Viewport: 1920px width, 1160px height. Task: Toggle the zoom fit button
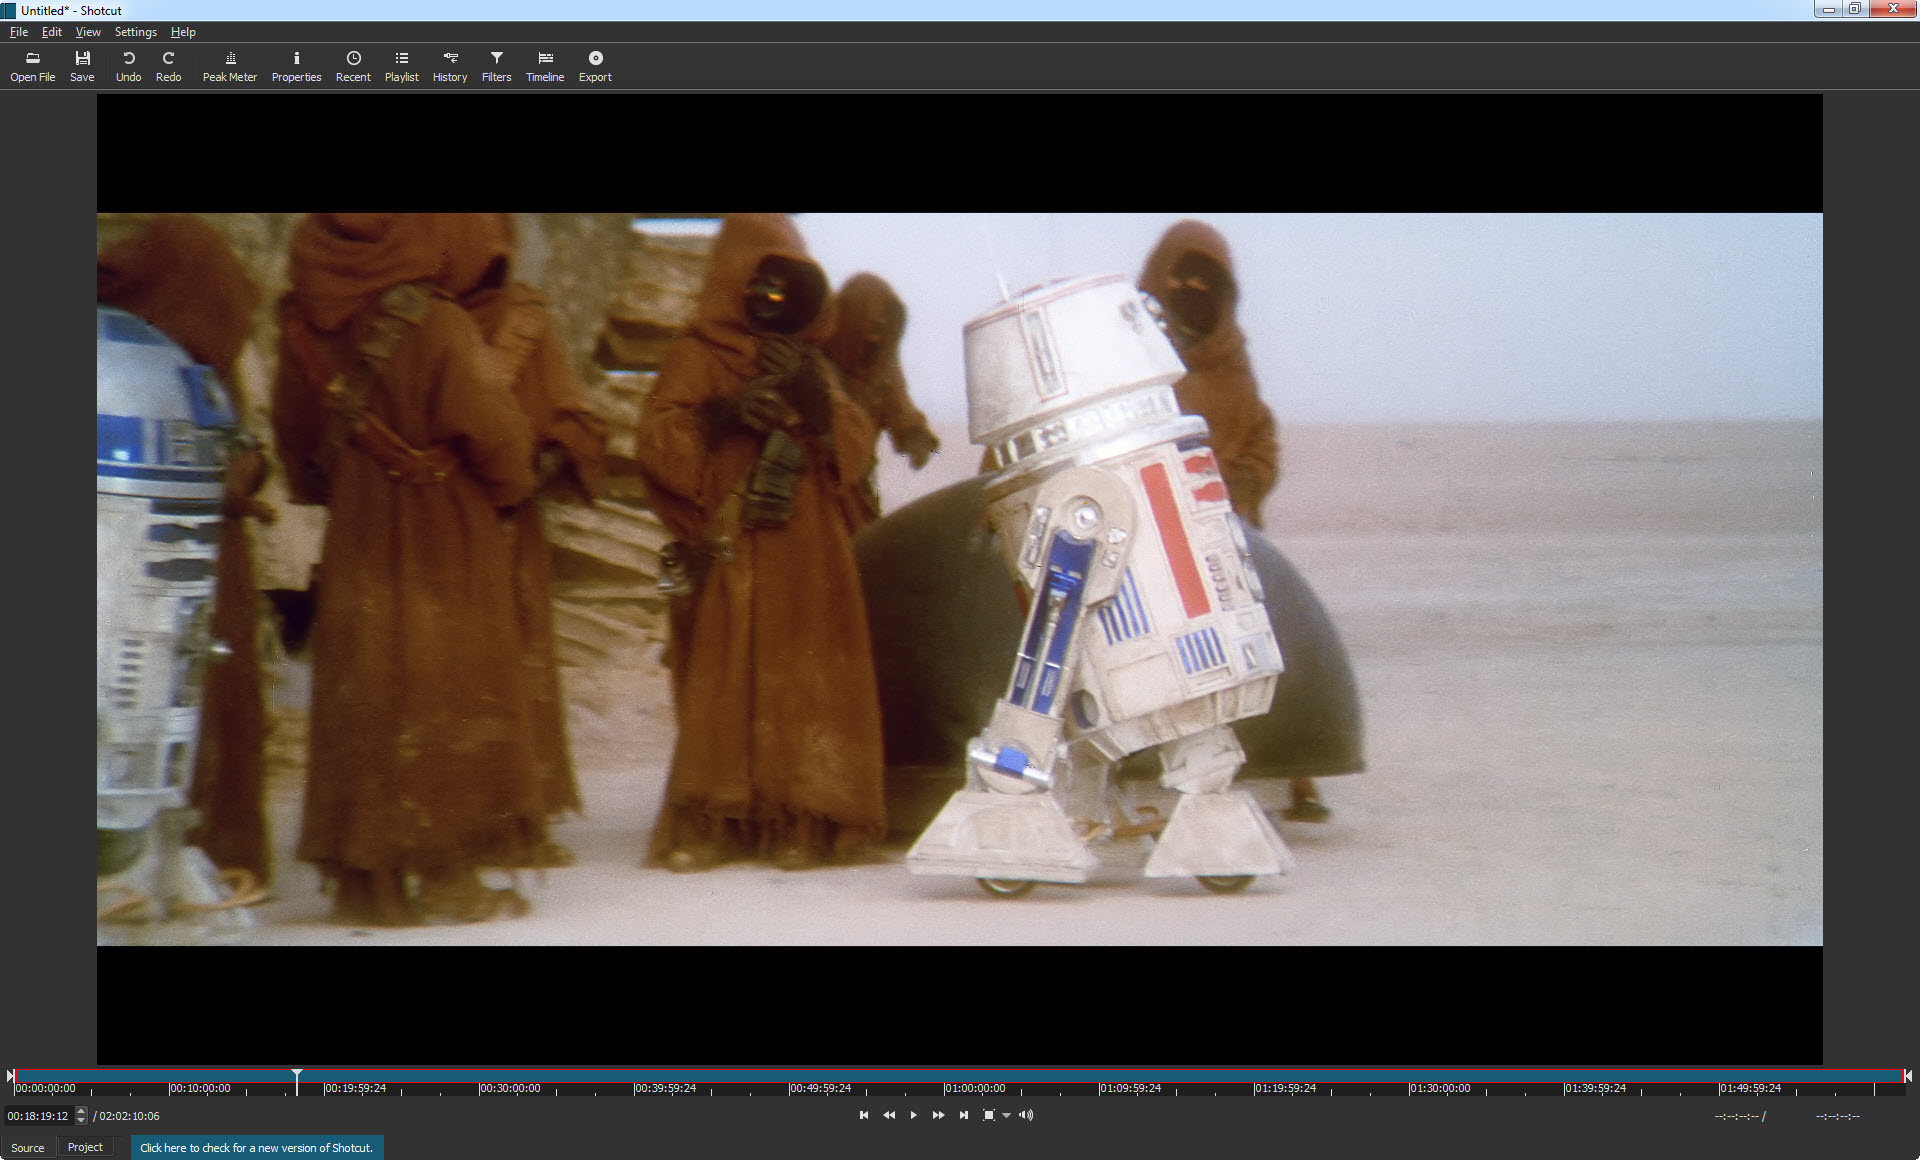(x=989, y=1115)
